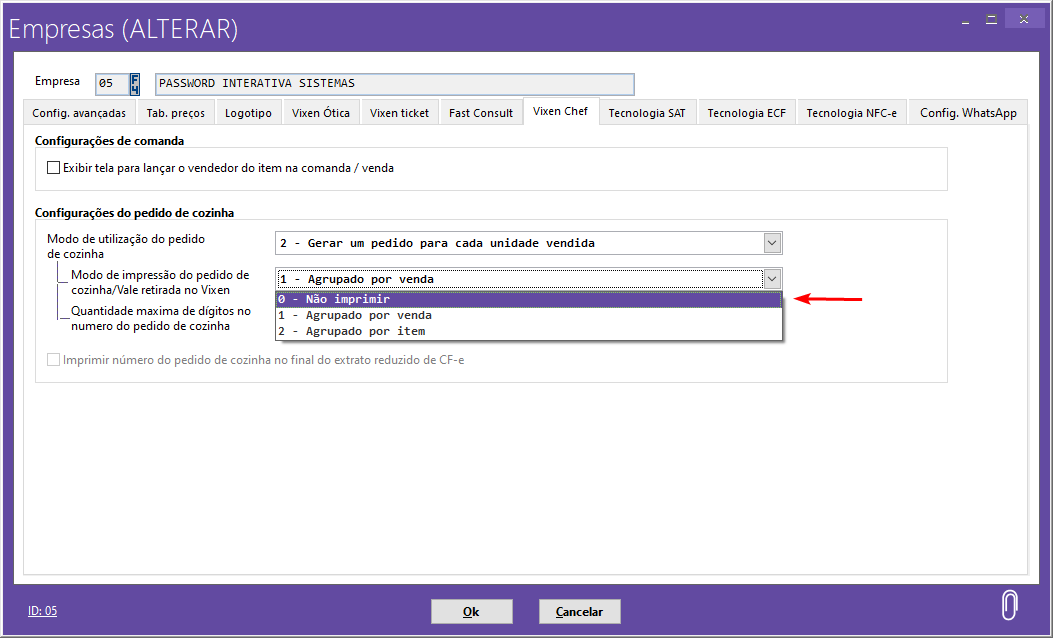Select '0 - Não imprimir' option
This screenshot has width=1053, height=638.
pos(528,299)
